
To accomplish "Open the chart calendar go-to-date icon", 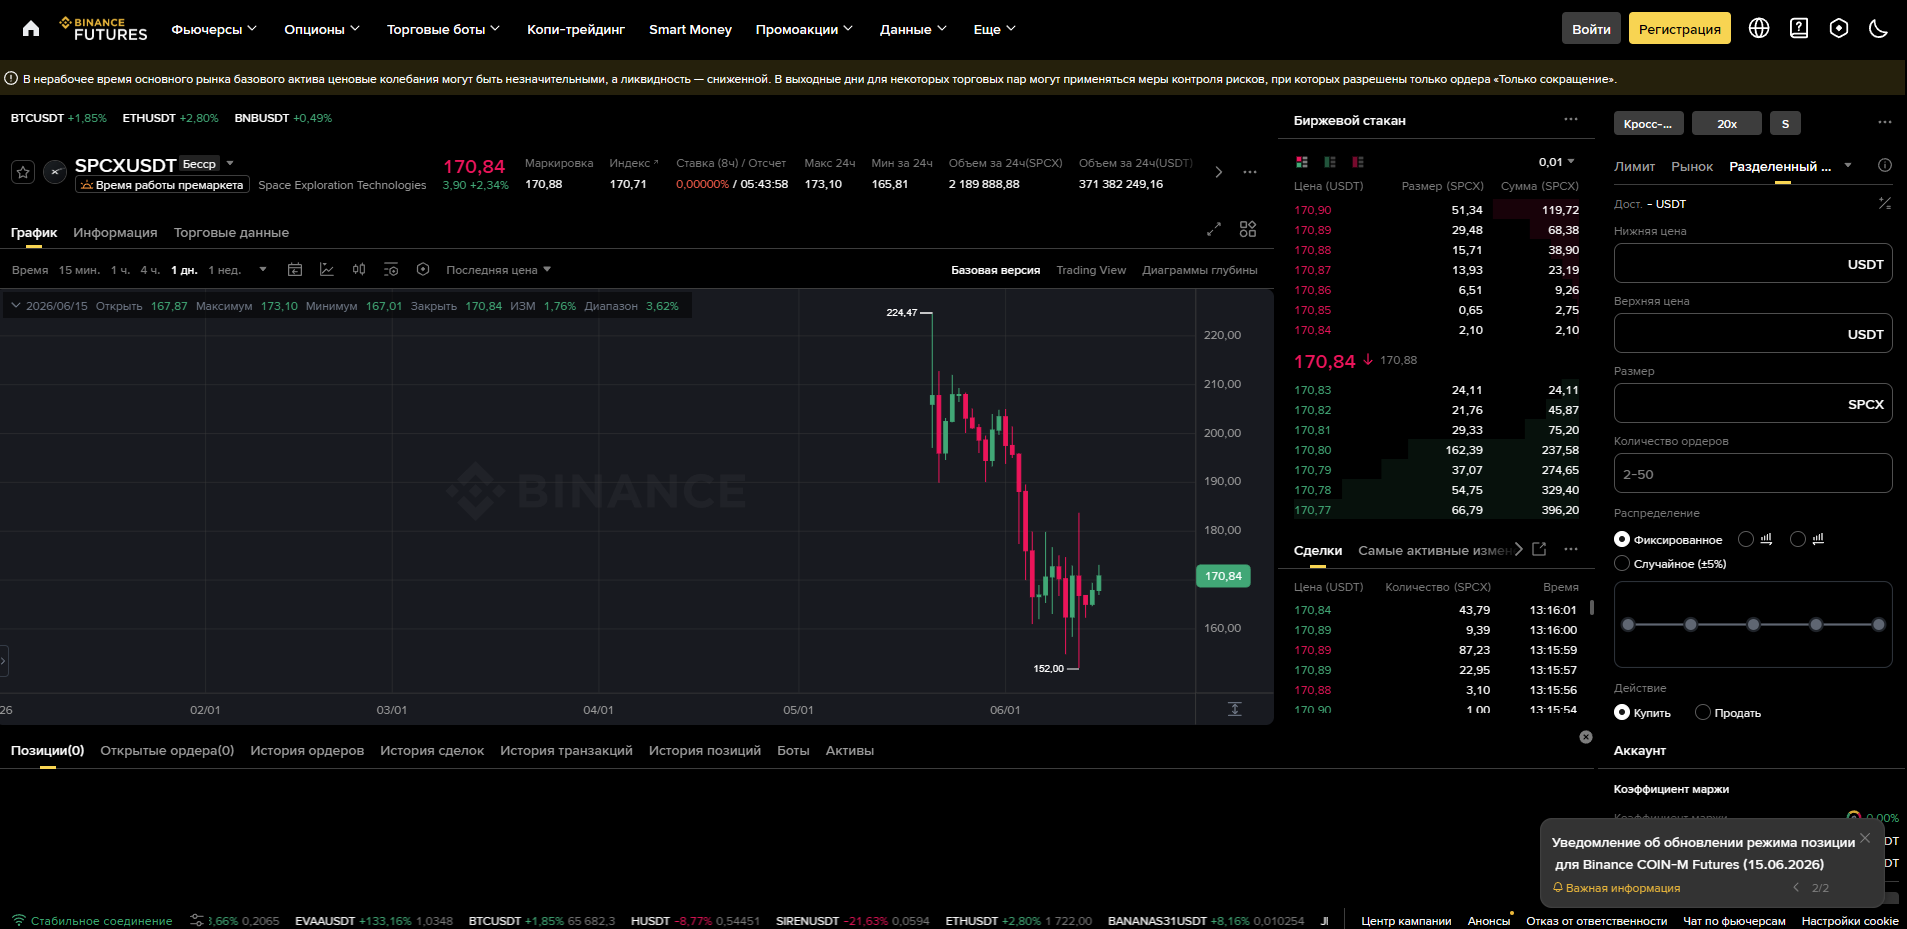I will (x=295, y=269).
